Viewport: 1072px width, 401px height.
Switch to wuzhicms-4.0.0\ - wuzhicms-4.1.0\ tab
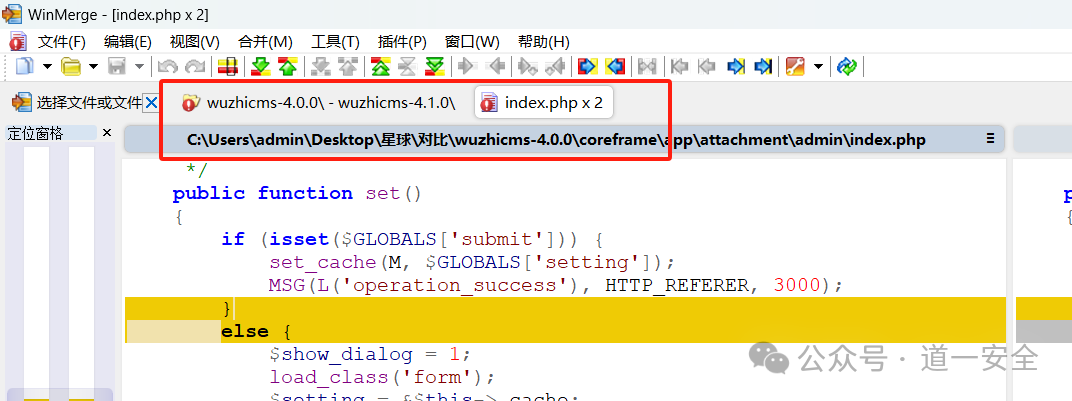pyautogui.click(x=320, y=103)
